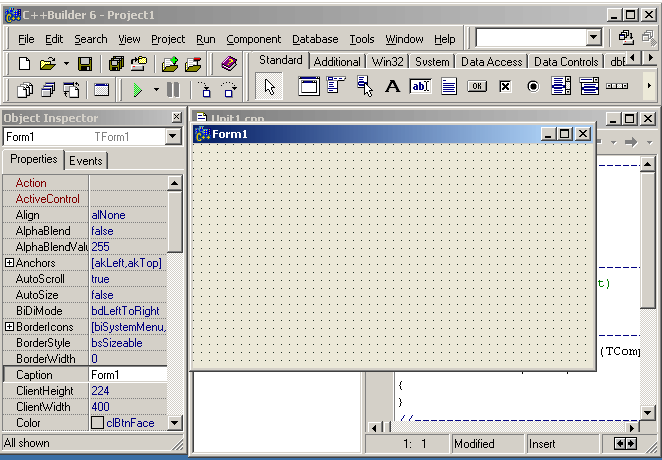Select the Button component (OK icon)
Viewport: 662px width, 460px height.
coord(477,86)
